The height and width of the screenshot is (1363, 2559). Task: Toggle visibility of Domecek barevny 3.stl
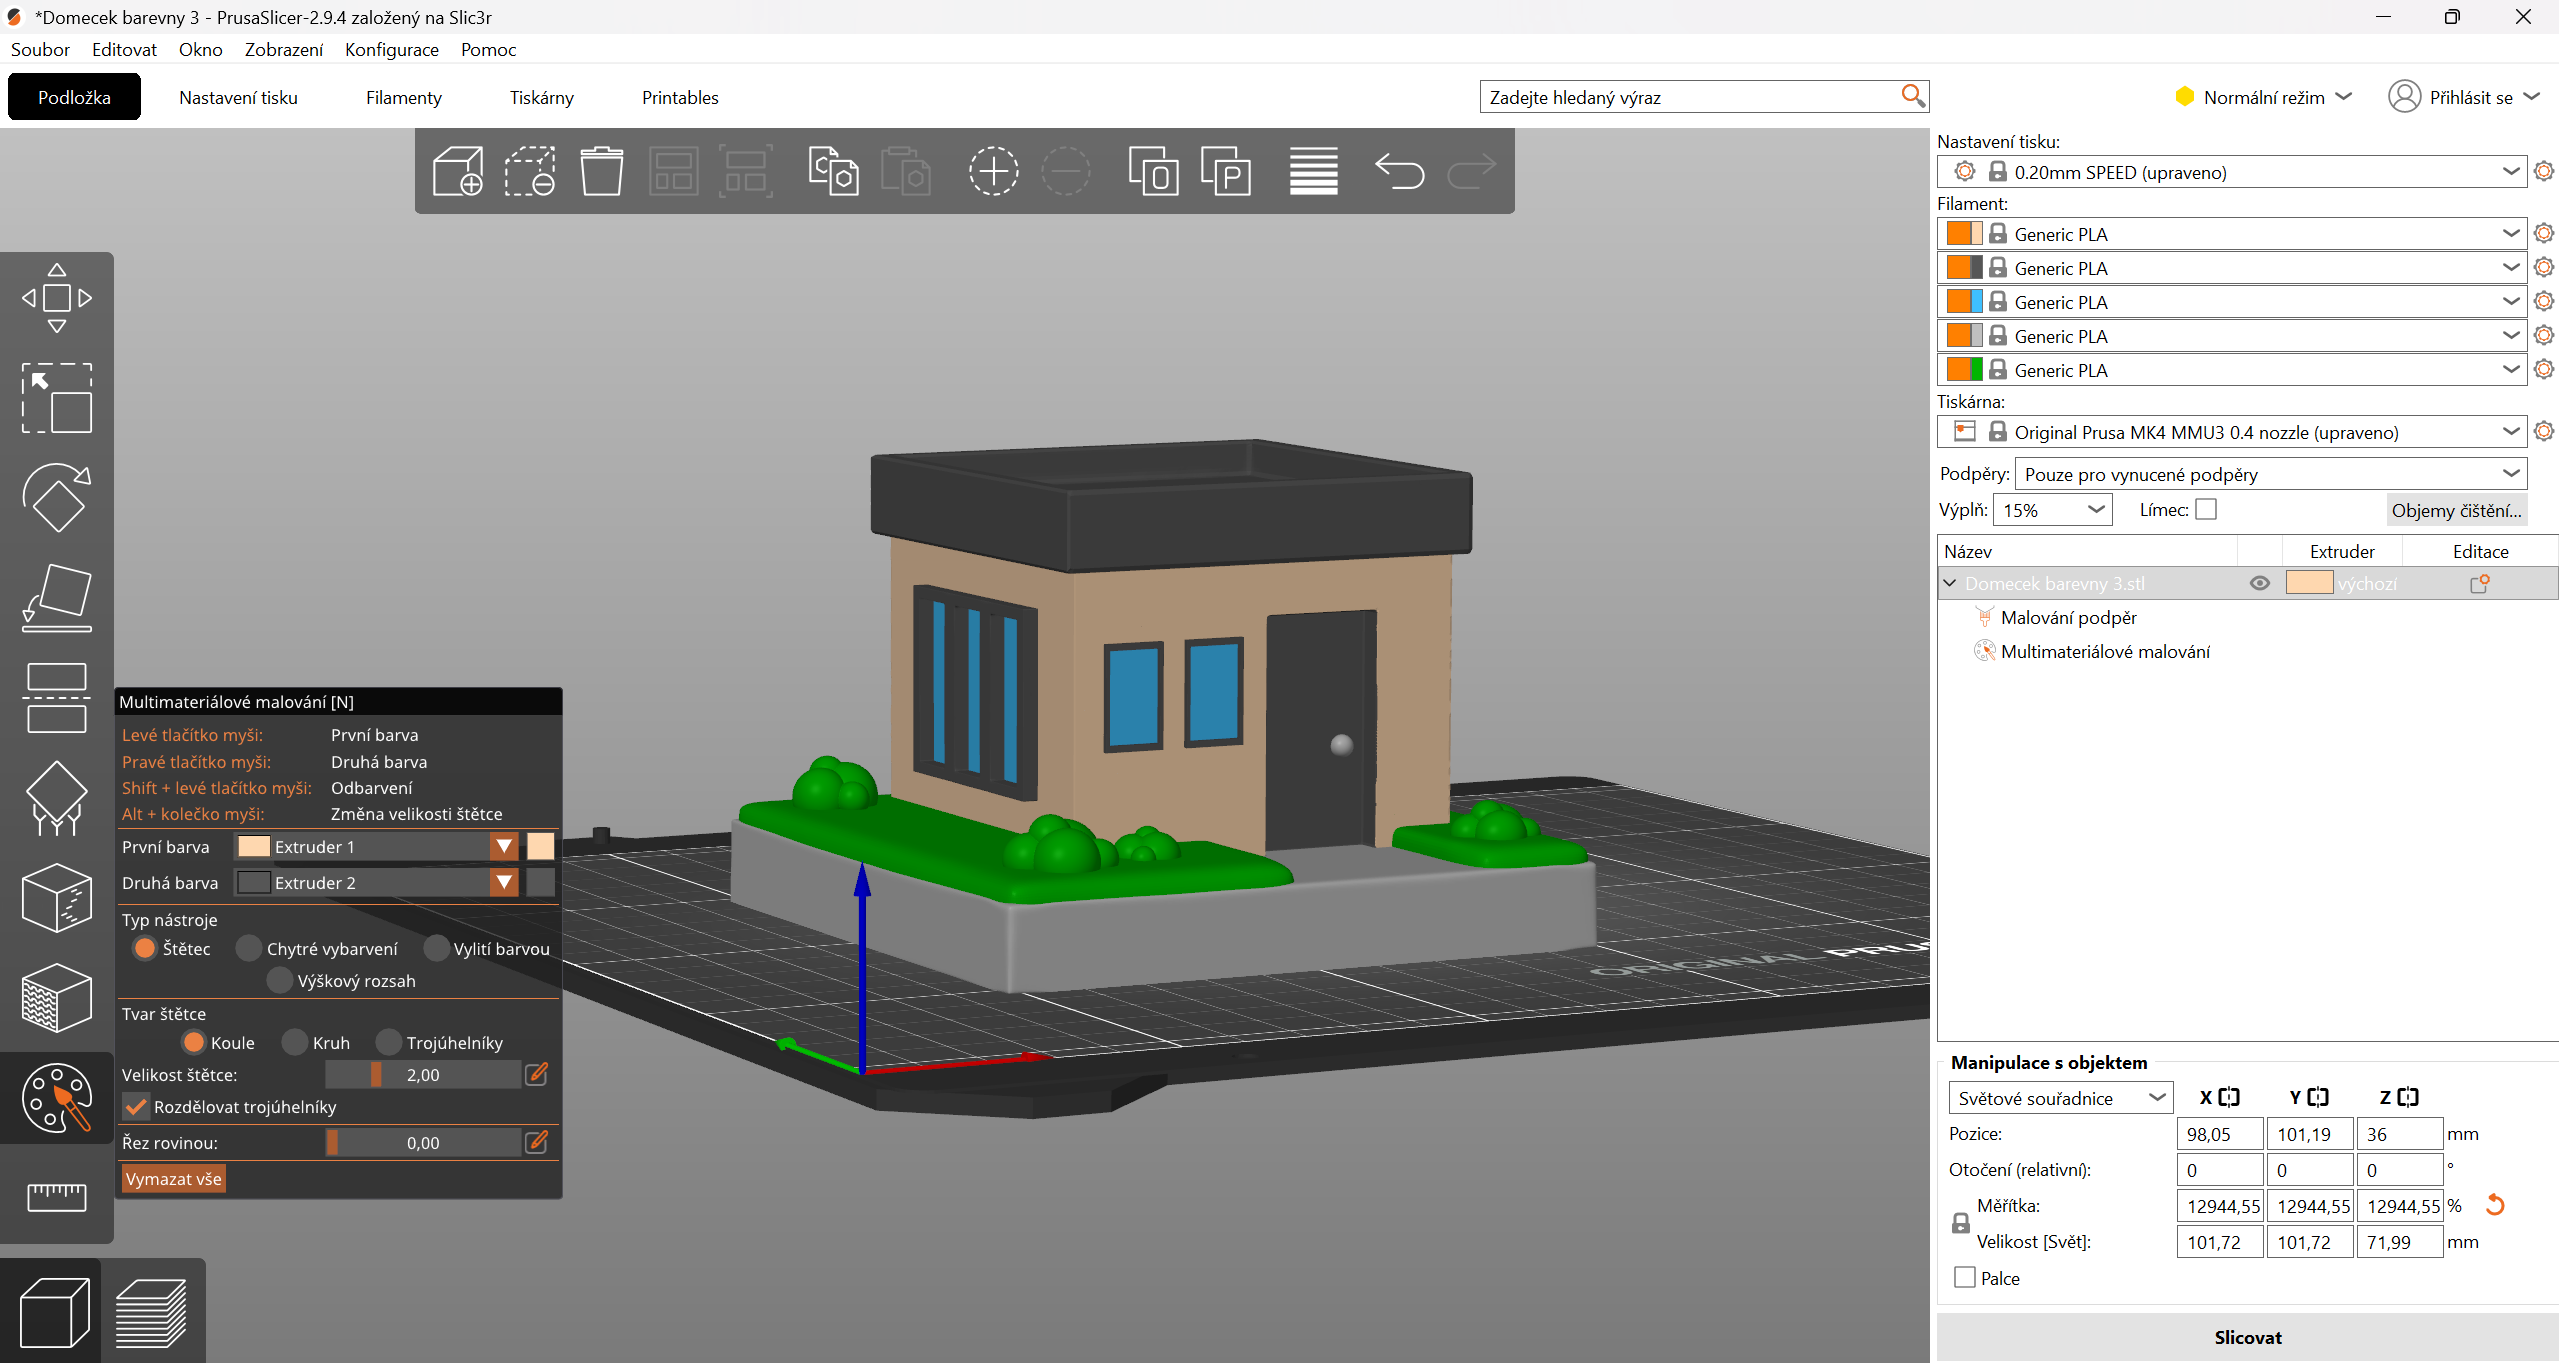(2259, 583)
